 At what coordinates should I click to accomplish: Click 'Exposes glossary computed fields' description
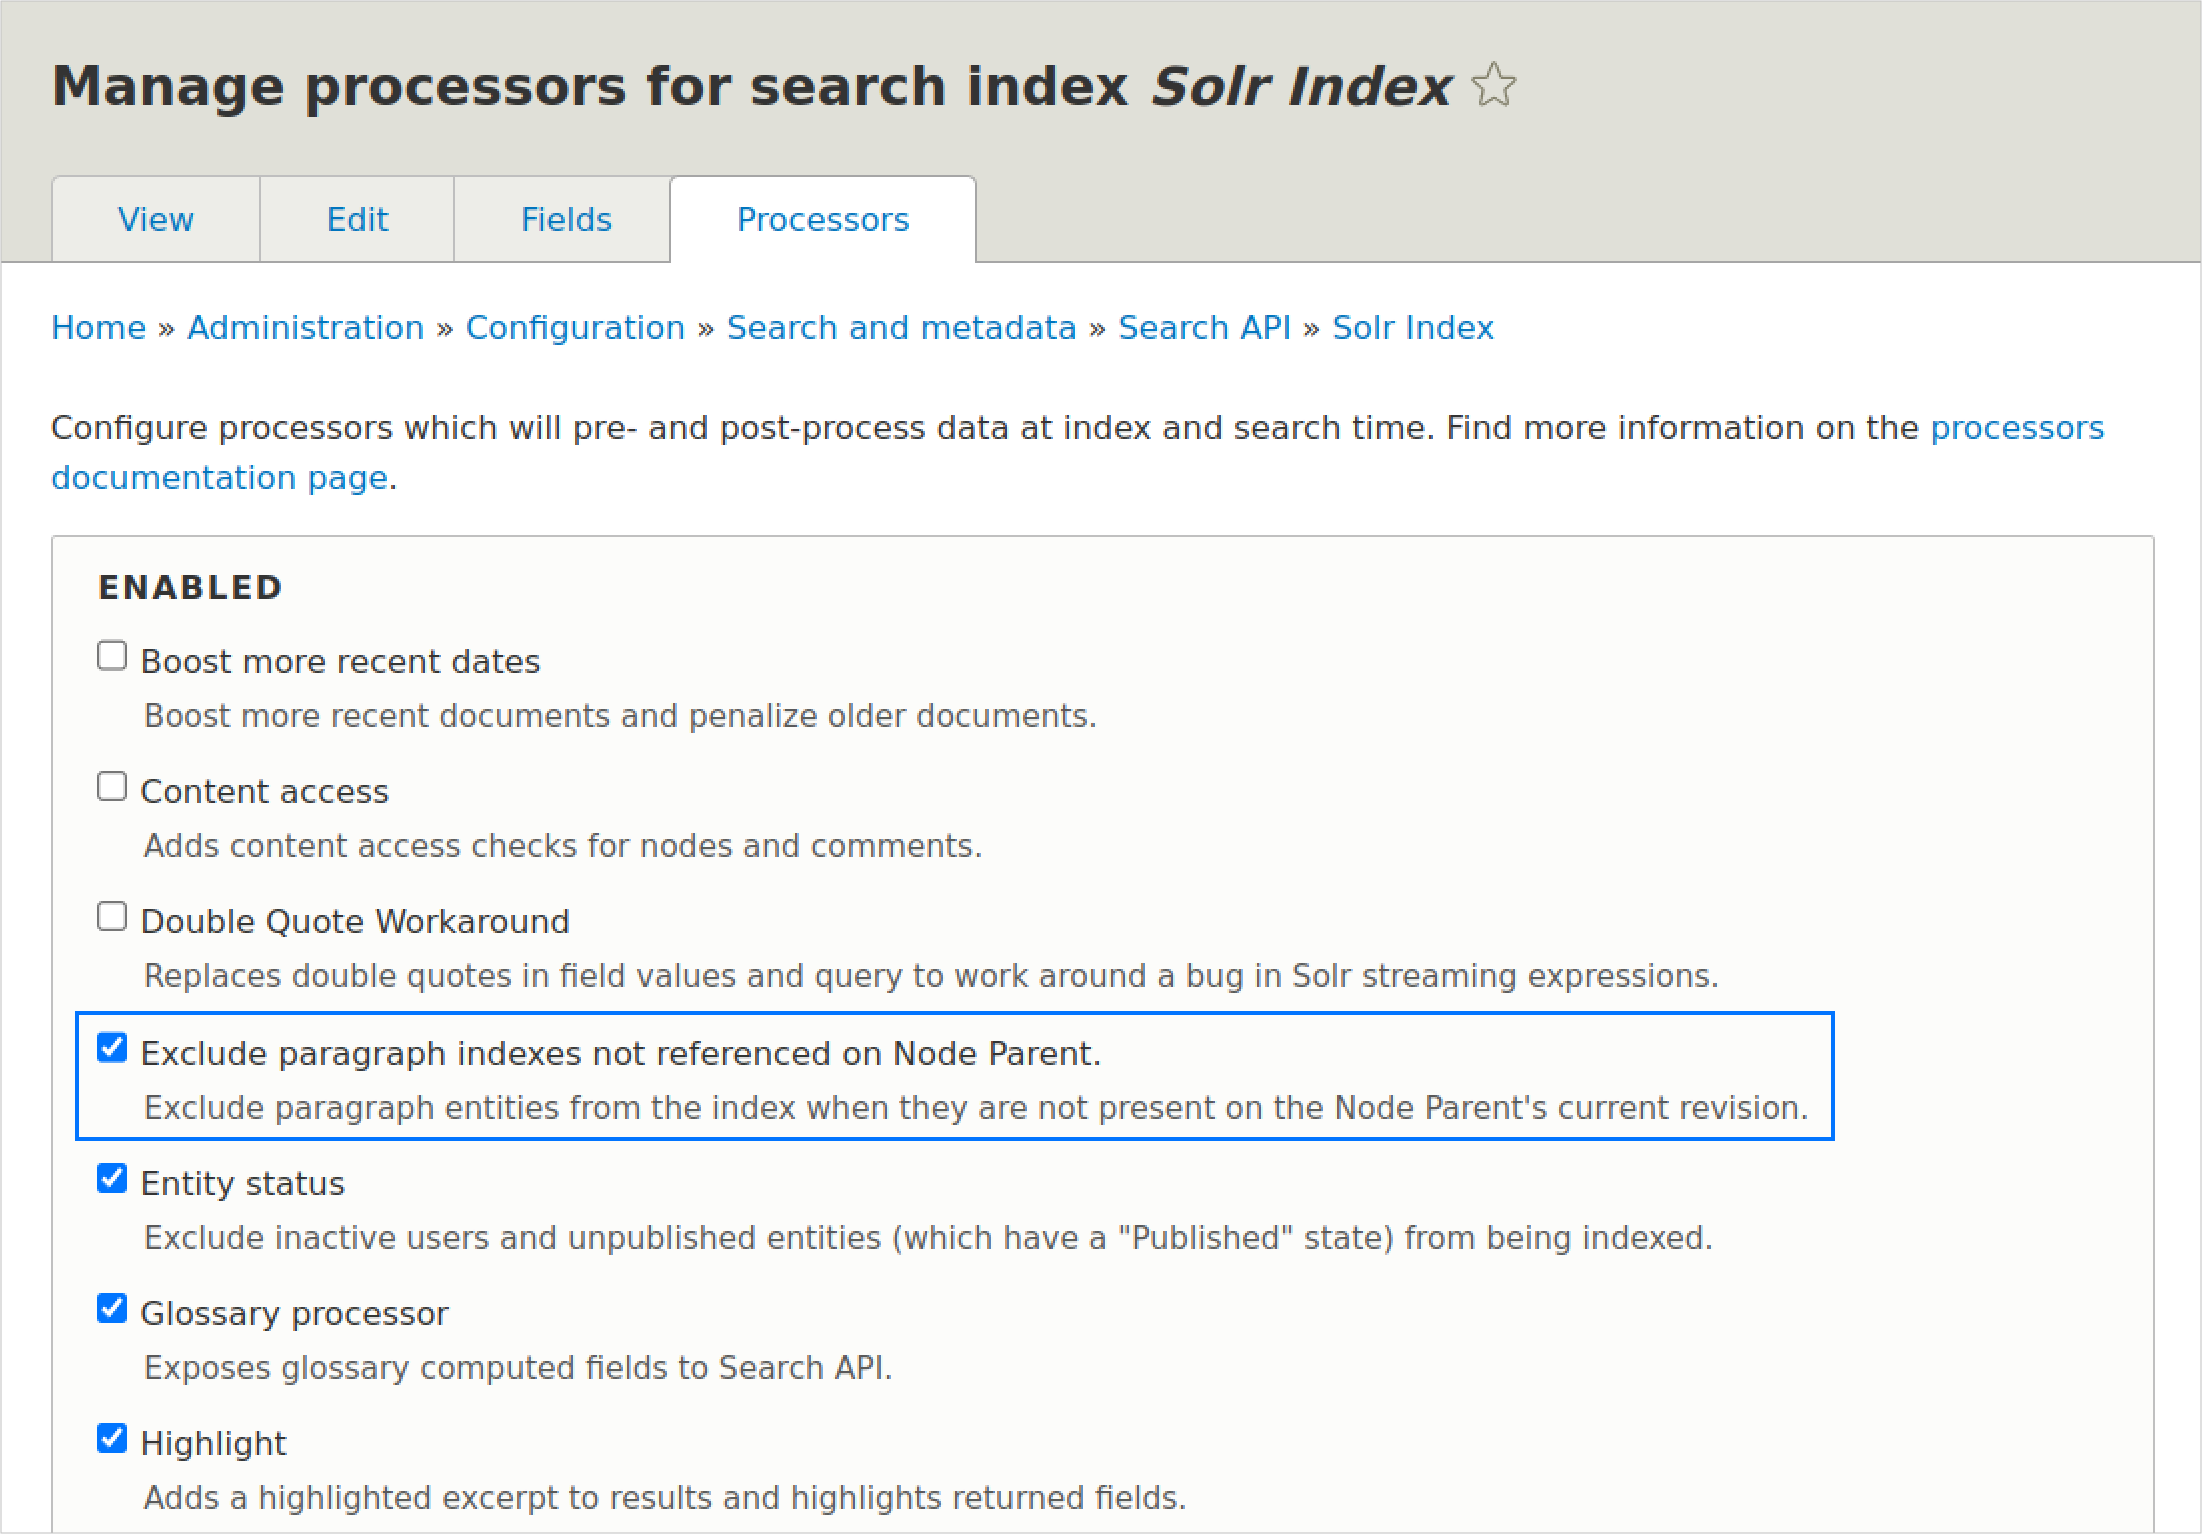(x=518, y=1368)
